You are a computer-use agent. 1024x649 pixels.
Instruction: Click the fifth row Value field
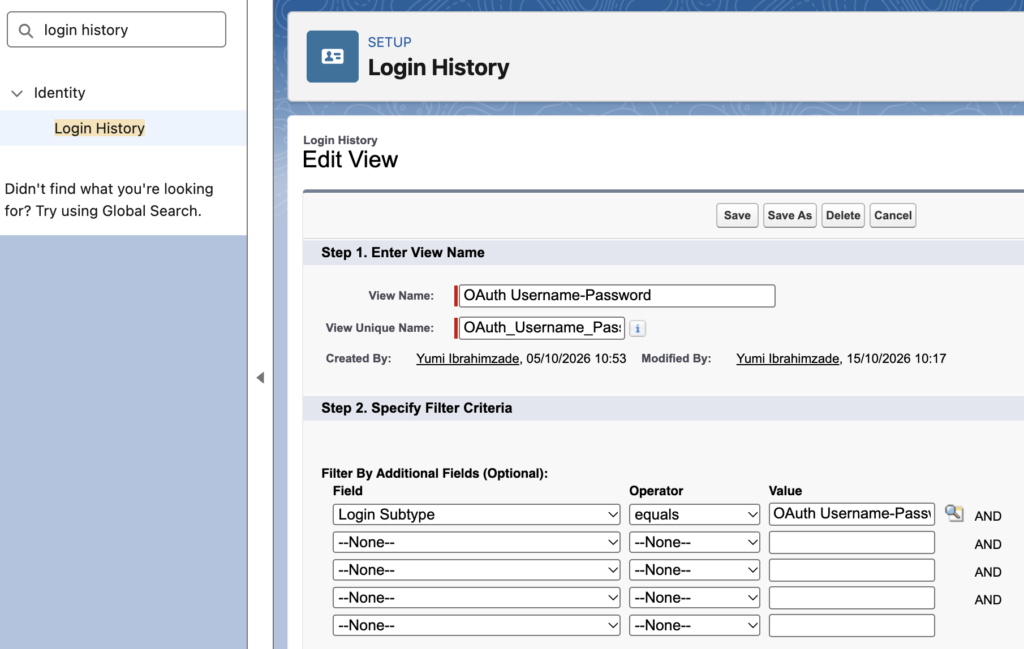coord(852,625)
